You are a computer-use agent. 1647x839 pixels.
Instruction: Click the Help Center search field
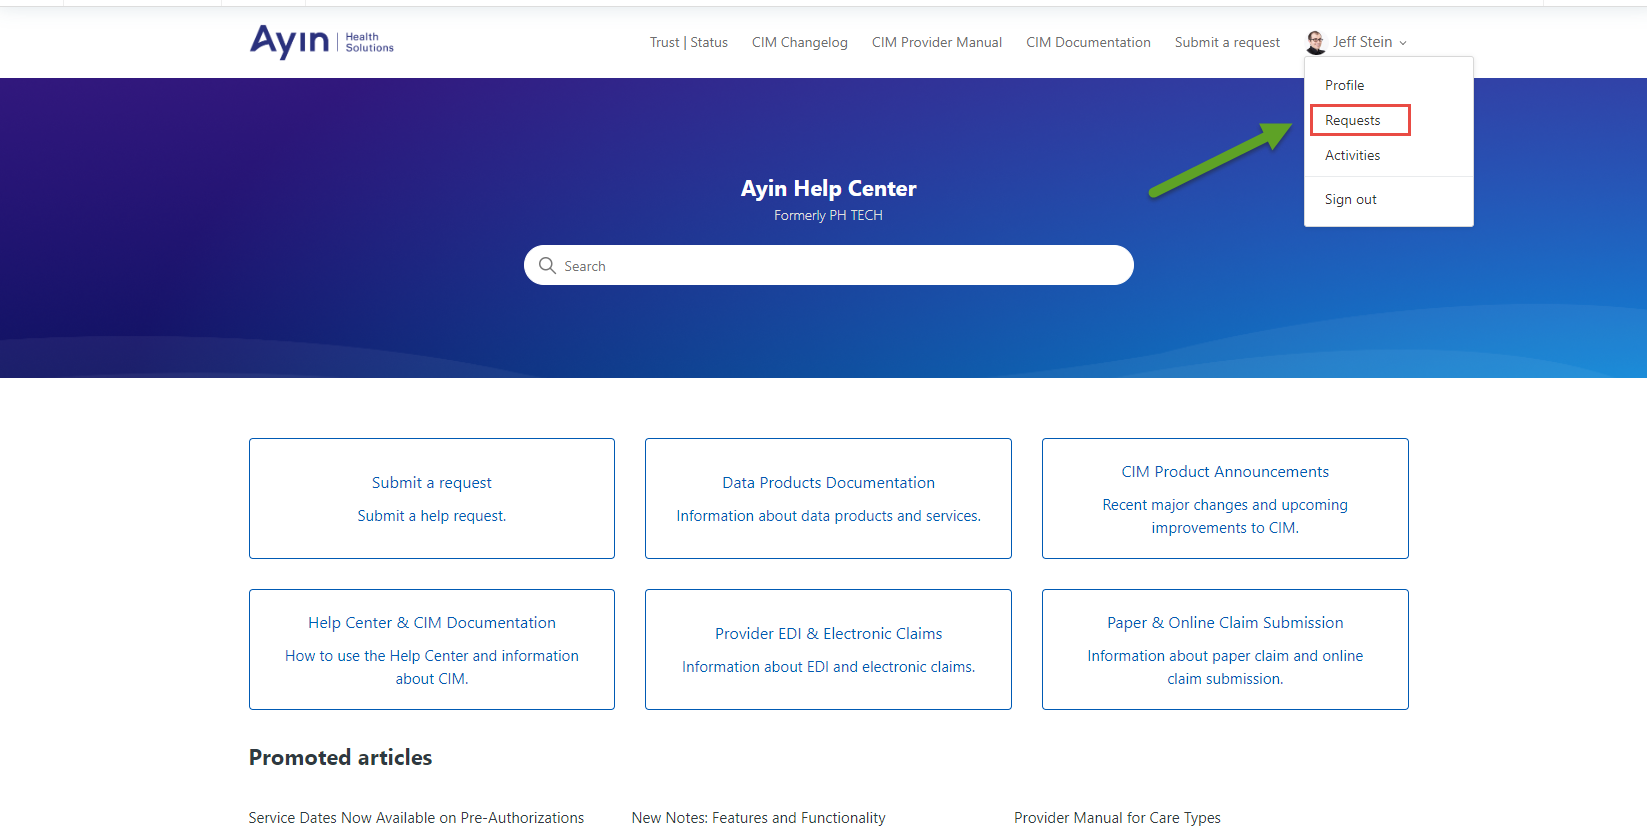pyautogui.click(x=829, y=265)
